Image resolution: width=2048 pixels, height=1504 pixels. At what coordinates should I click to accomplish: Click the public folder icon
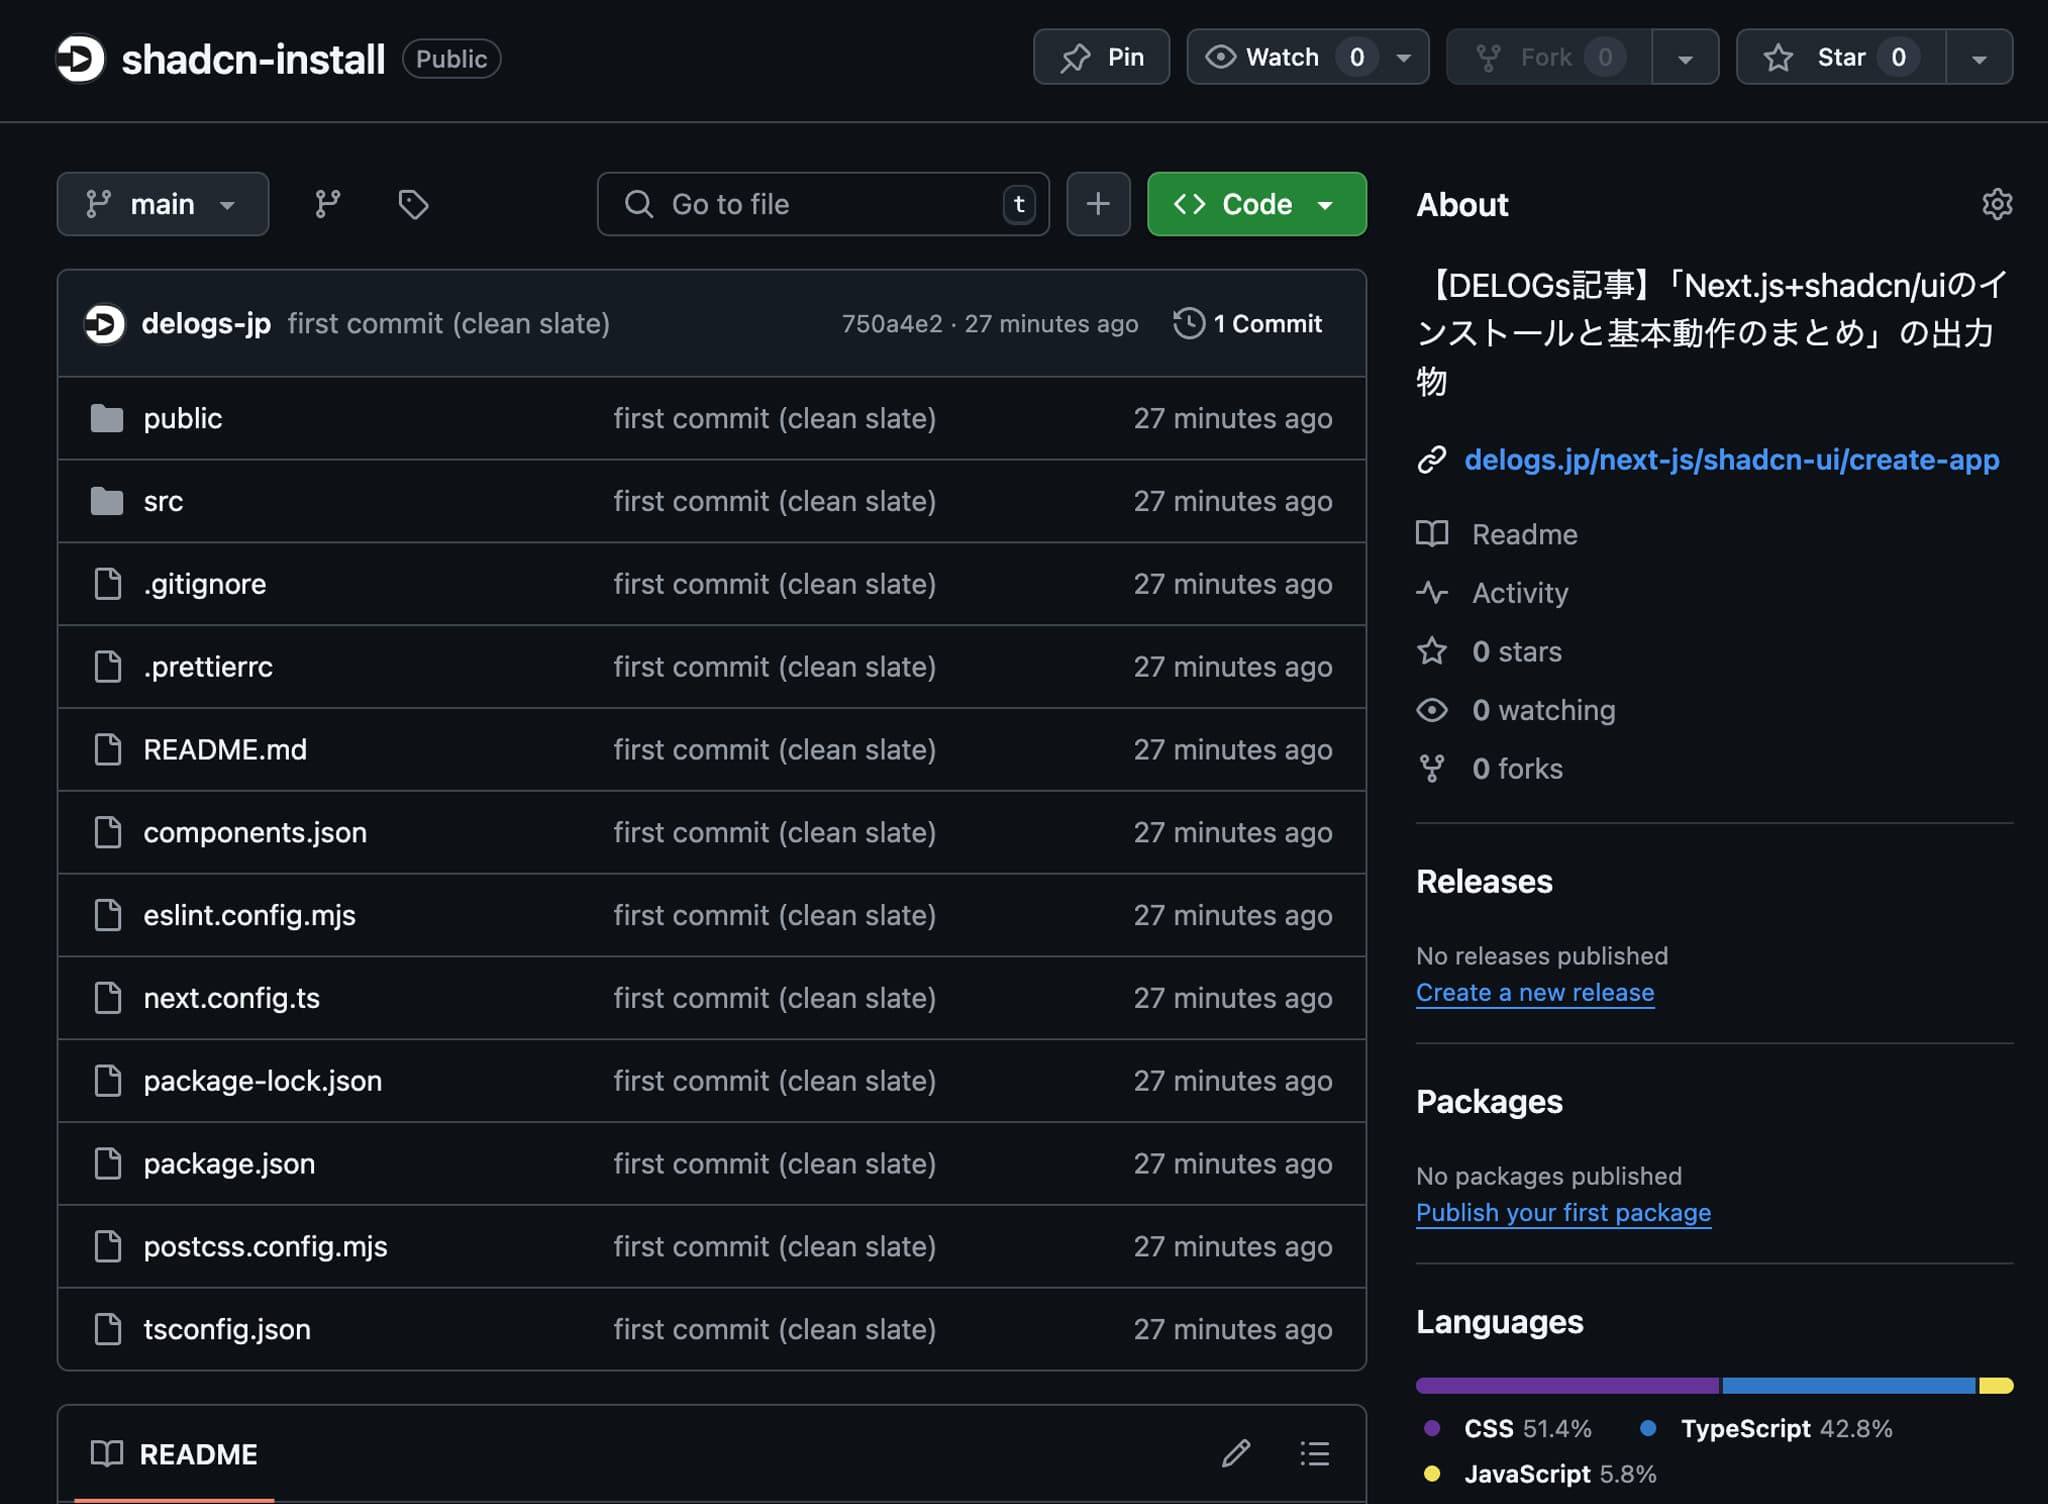(107, 418)
